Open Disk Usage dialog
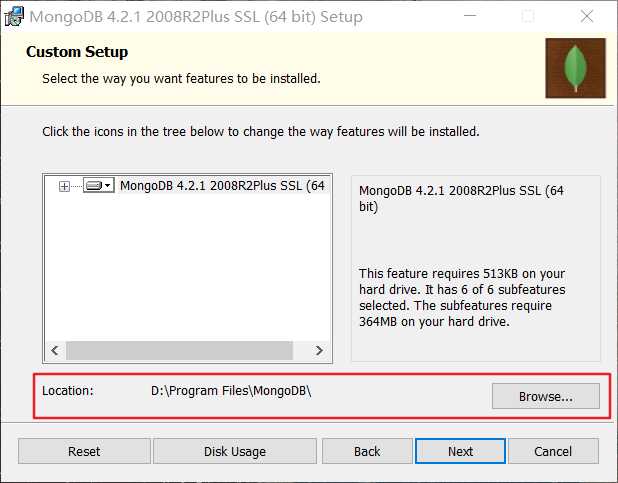The width and height of the screenshot is (618, 483). [x=235, y=451]
